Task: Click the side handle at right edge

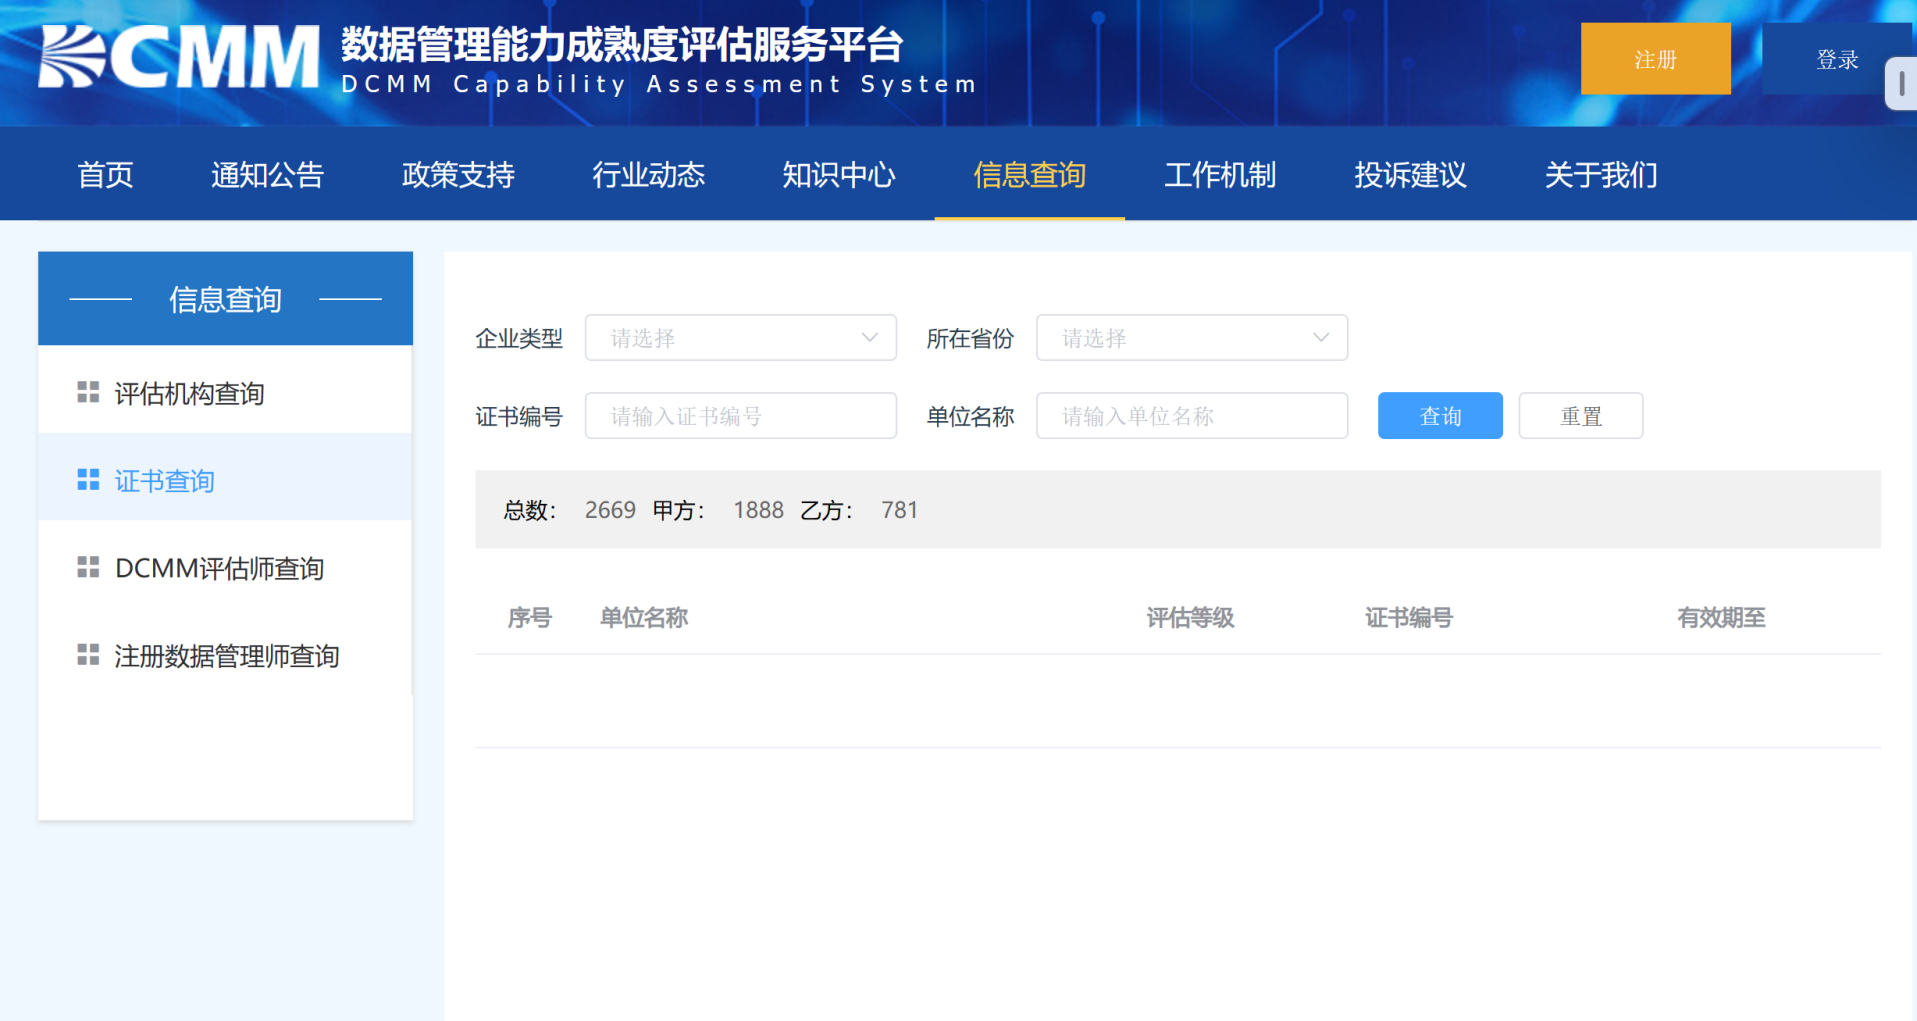Action: (x=1901, y=84)
